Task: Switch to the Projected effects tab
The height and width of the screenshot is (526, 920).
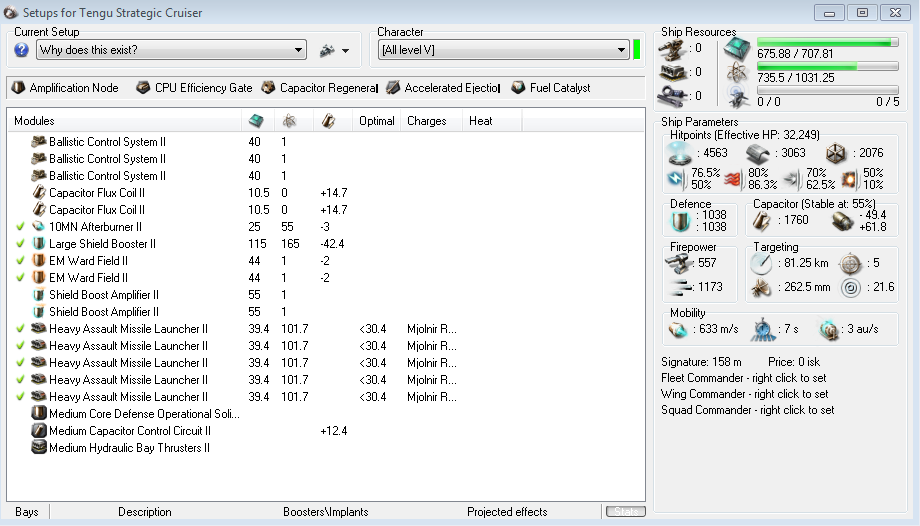Action: [507, 512]
